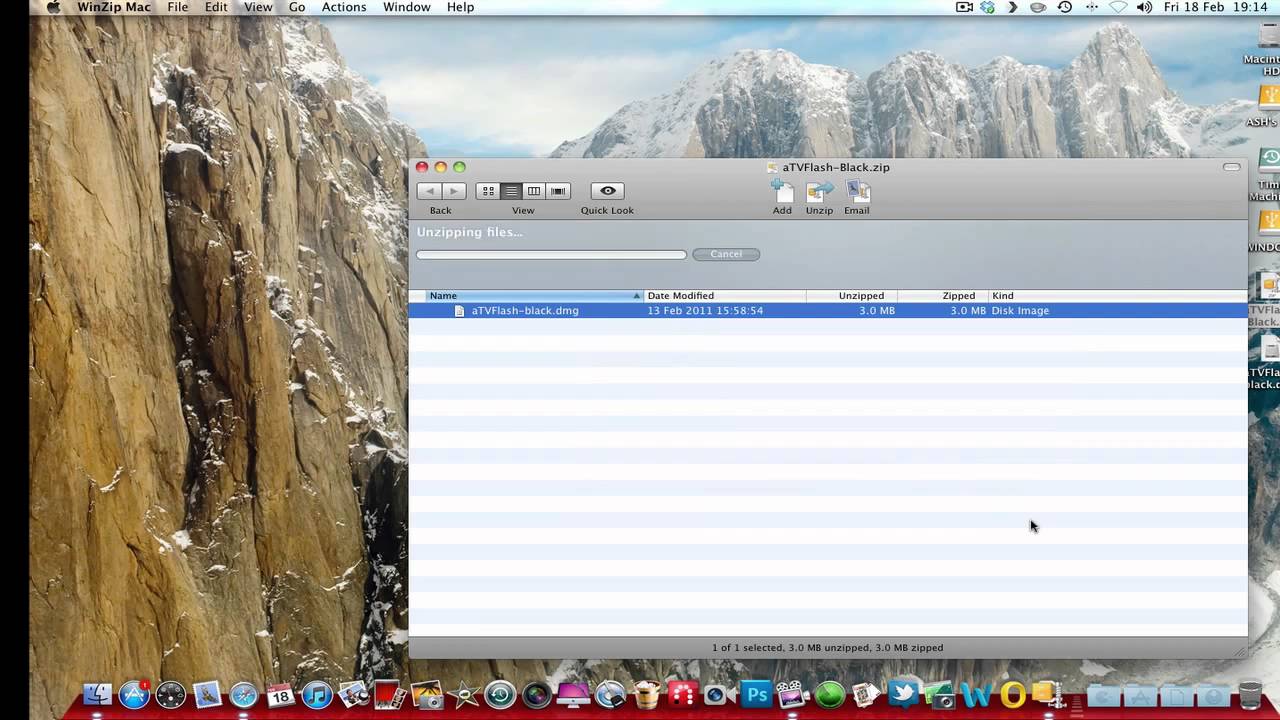The width and height of the screenshot is (1280, 720).
Task: Open Dashboard from the Dock
Action: point(171,695)
